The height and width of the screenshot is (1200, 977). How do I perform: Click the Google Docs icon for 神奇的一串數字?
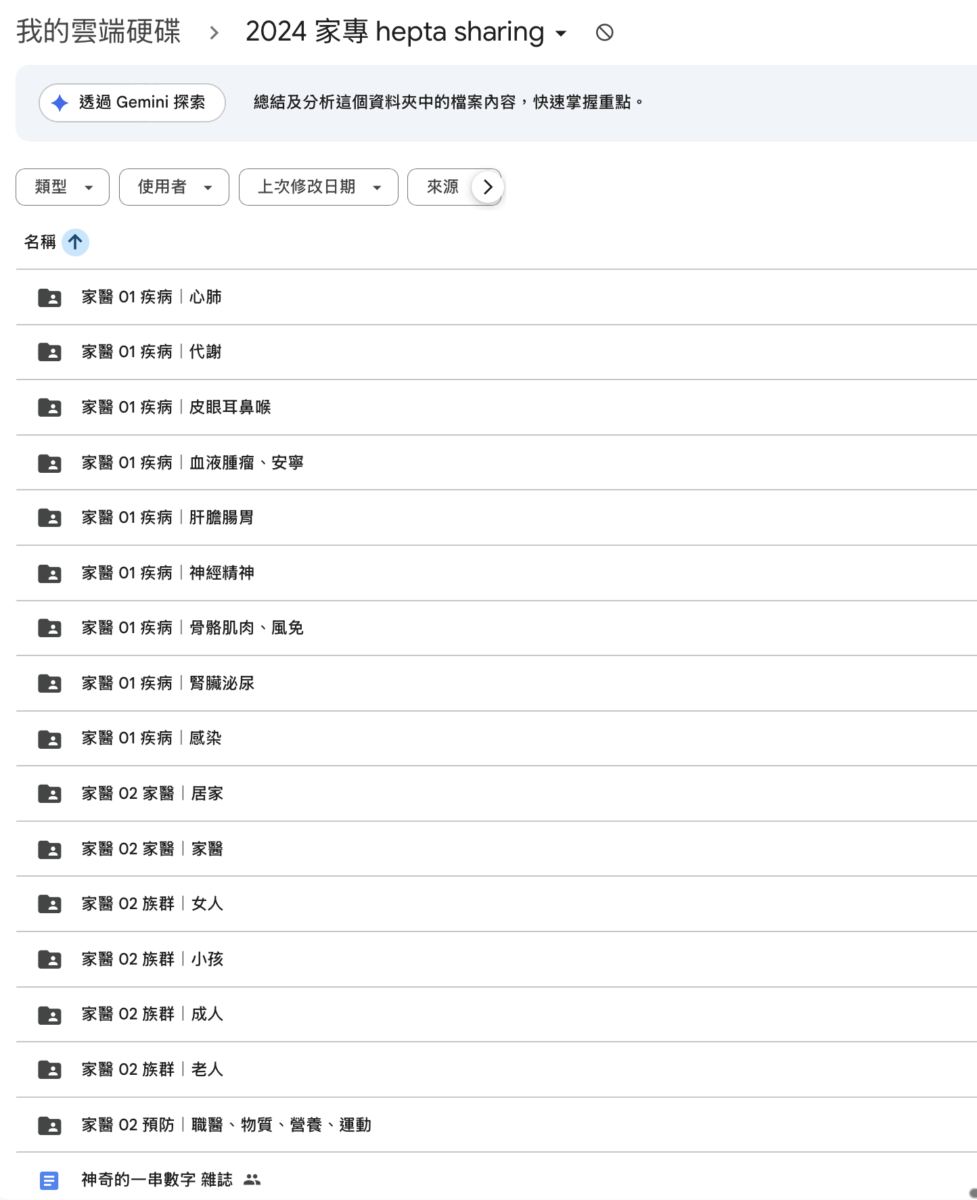point(49,1180)
